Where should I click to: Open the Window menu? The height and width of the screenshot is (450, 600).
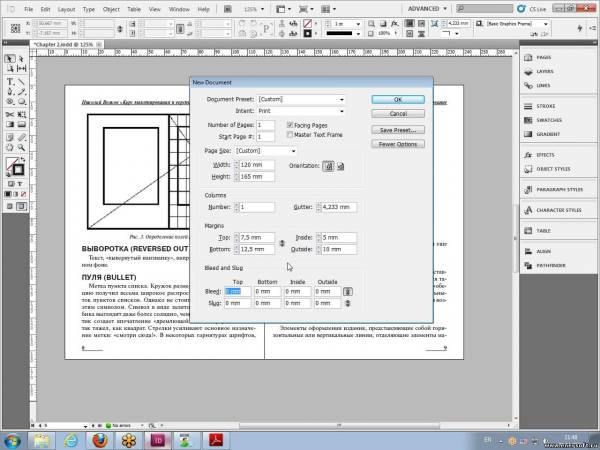(179, 9)
